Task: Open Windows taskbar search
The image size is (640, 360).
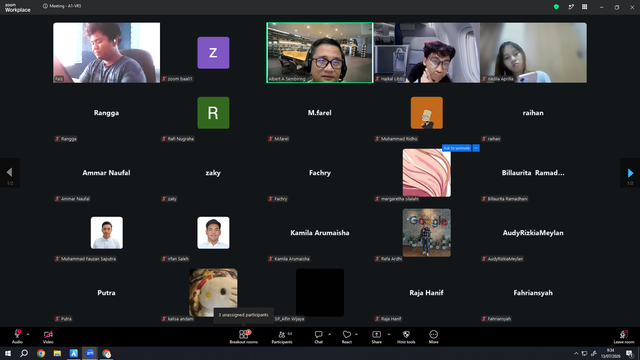Action: pyautogui.click(x=24, y=353)
